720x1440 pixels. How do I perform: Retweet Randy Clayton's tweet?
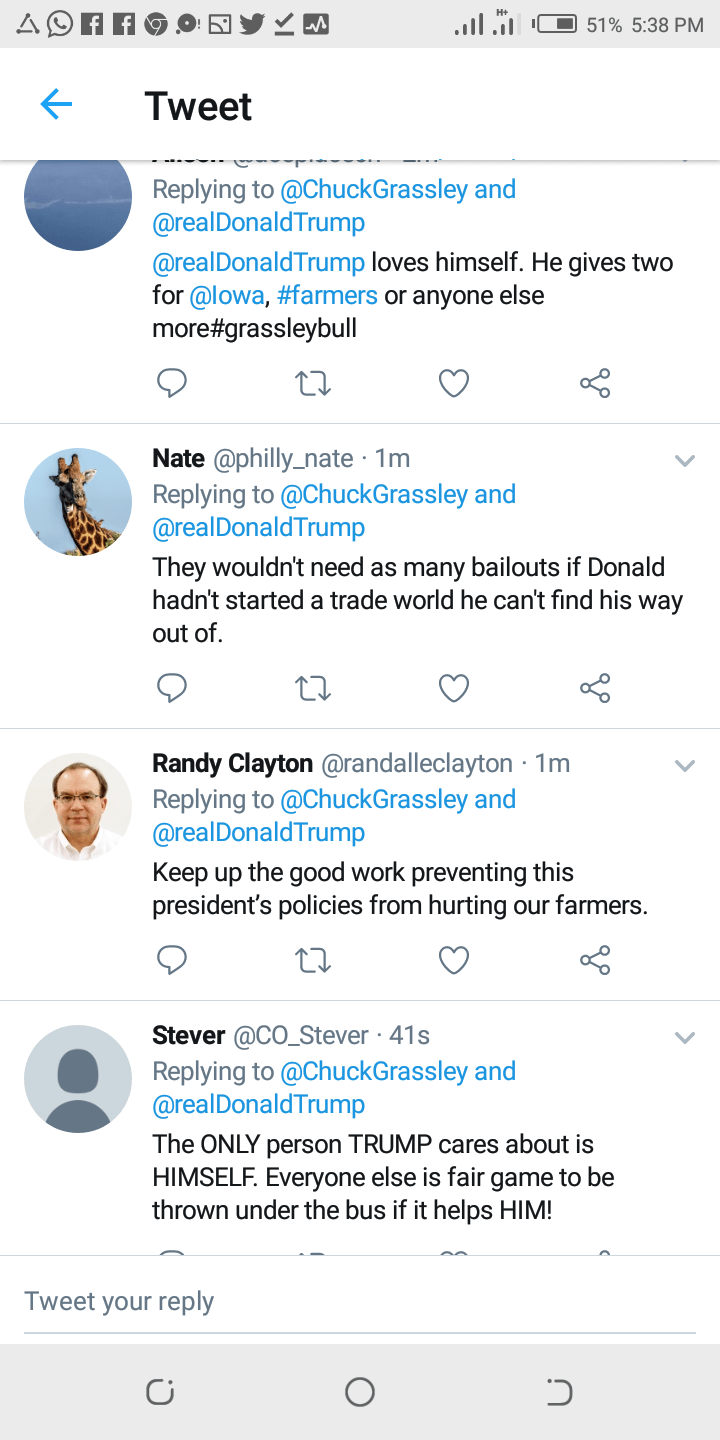click(313, 961)
